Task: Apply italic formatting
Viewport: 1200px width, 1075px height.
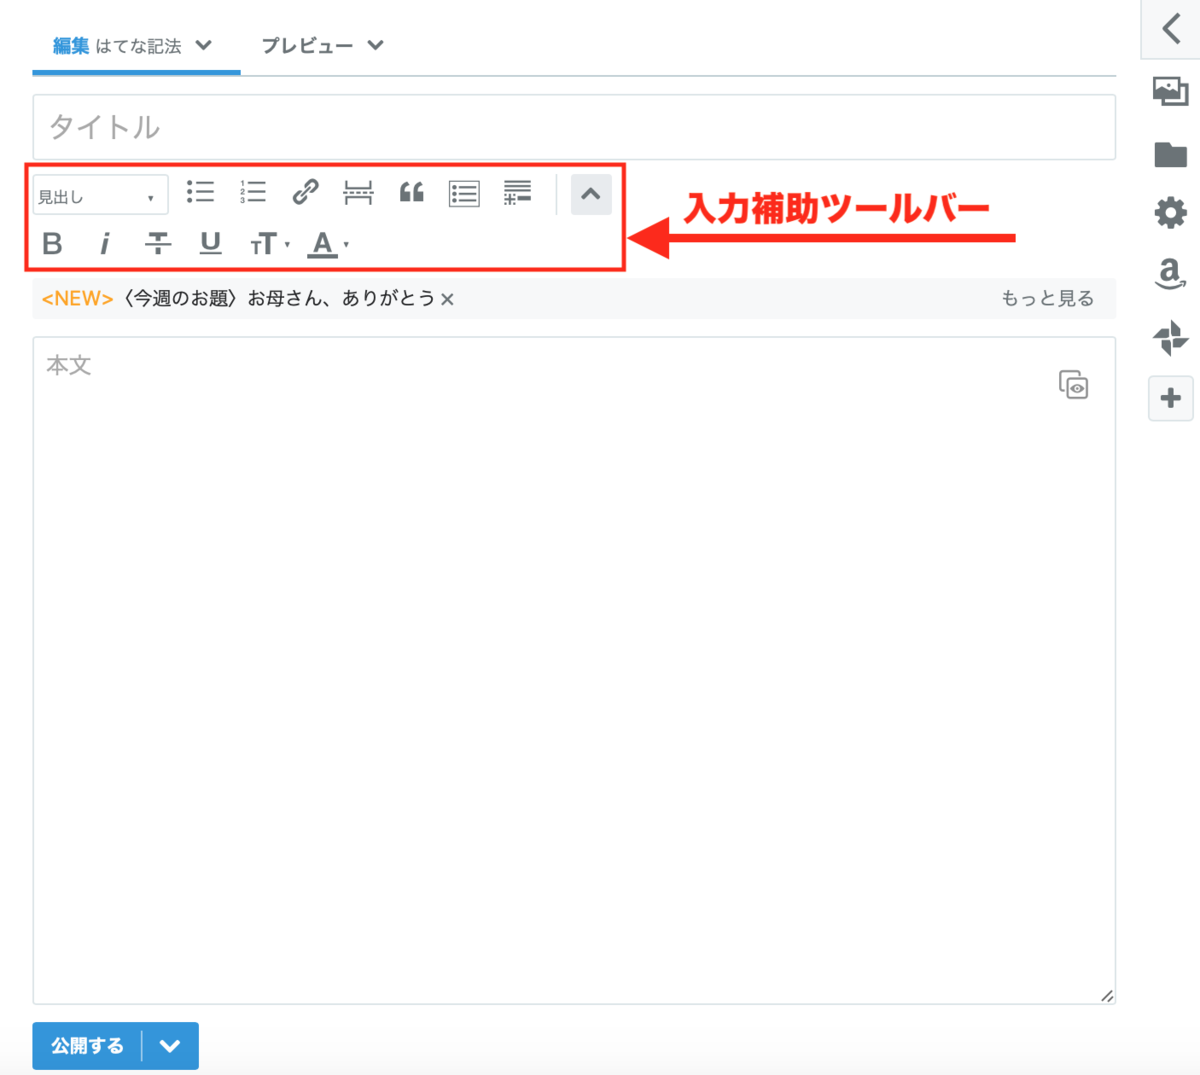Action: click(x=104, y=243)
